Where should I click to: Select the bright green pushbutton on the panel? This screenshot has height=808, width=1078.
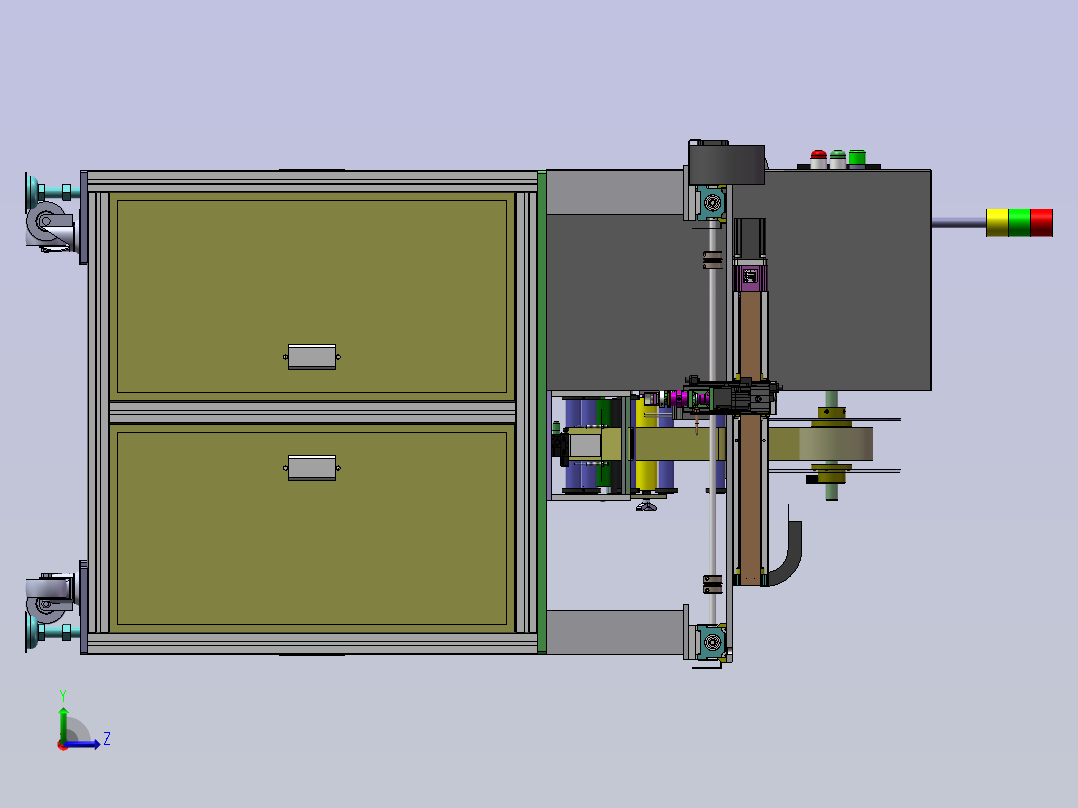click(x=857, y=157)
